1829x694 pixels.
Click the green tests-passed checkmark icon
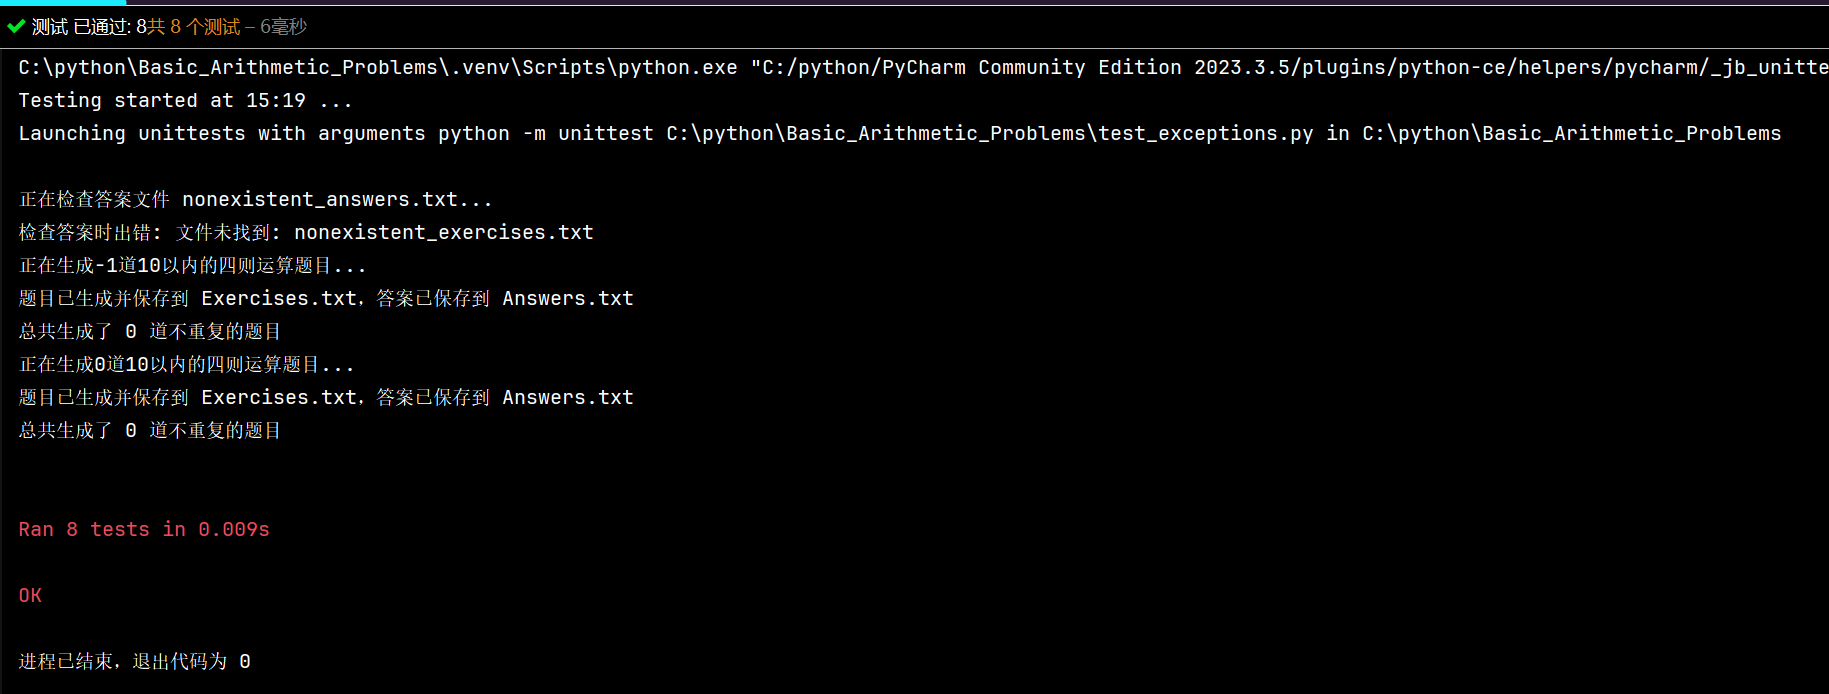click(15, 27)
